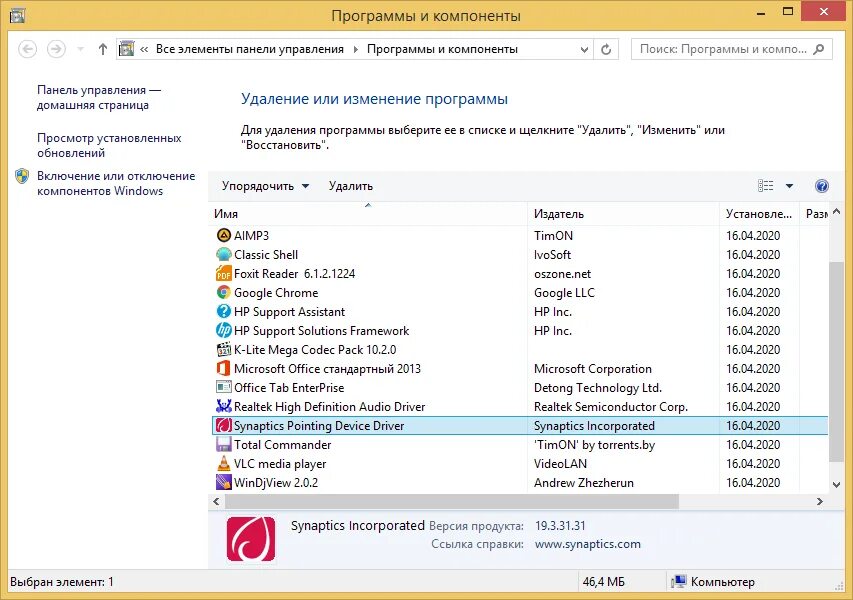Click the large Synaptics logo in details pane

click(x=251, y=539)
